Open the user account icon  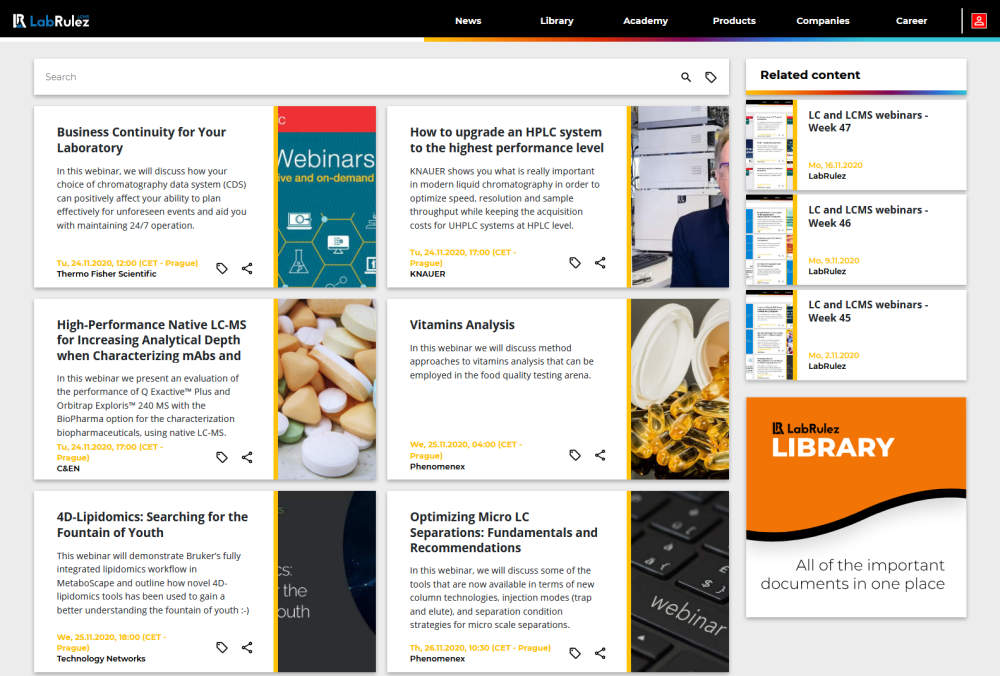click(x=979, y=21)
